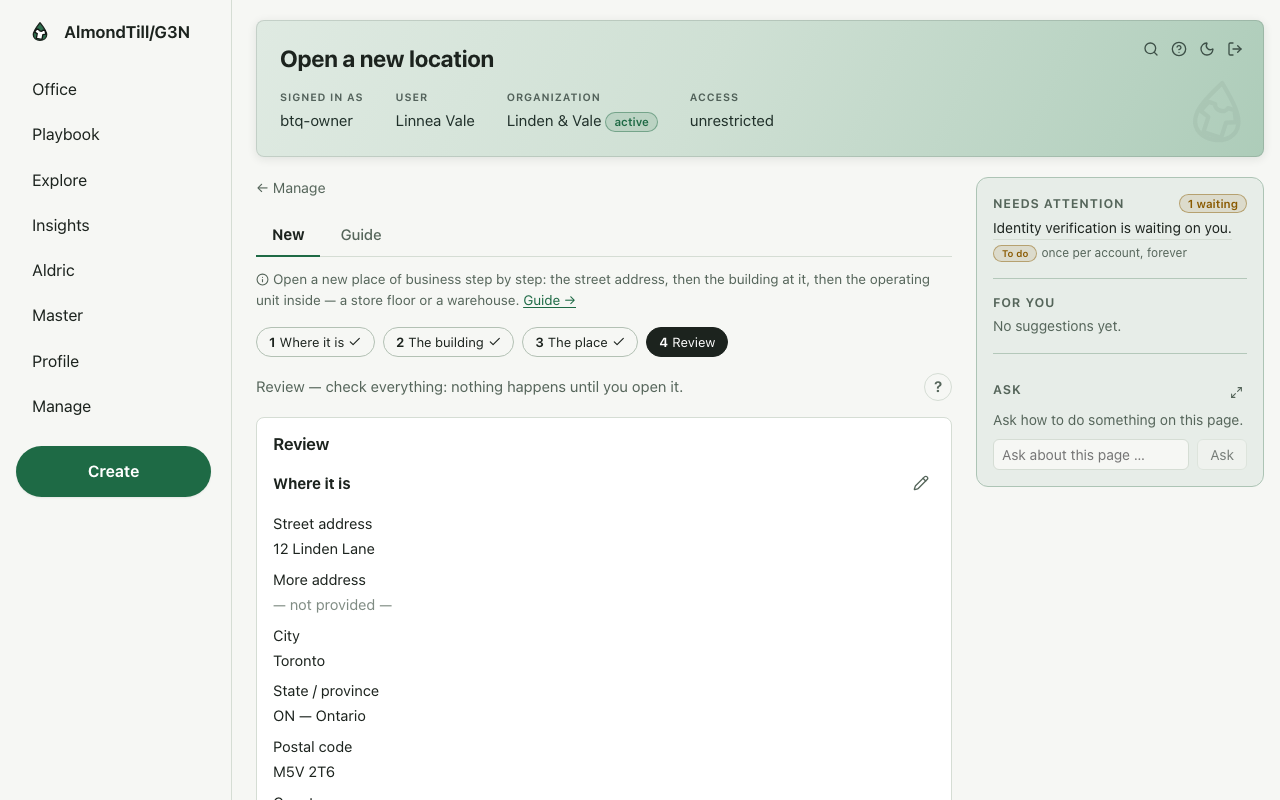The width and height of the screenshot is (1280, 800).
Task: Expand the Ask panel with the arrows icon
Action: tap(1236, 392)
